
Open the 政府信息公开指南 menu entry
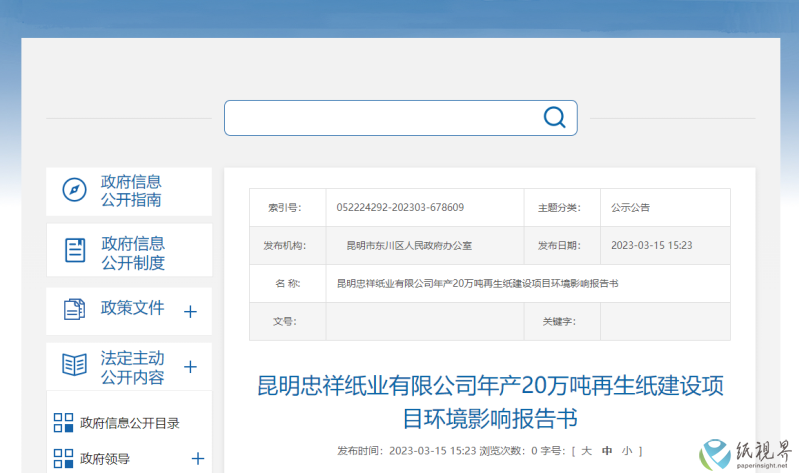pos(129,191)
